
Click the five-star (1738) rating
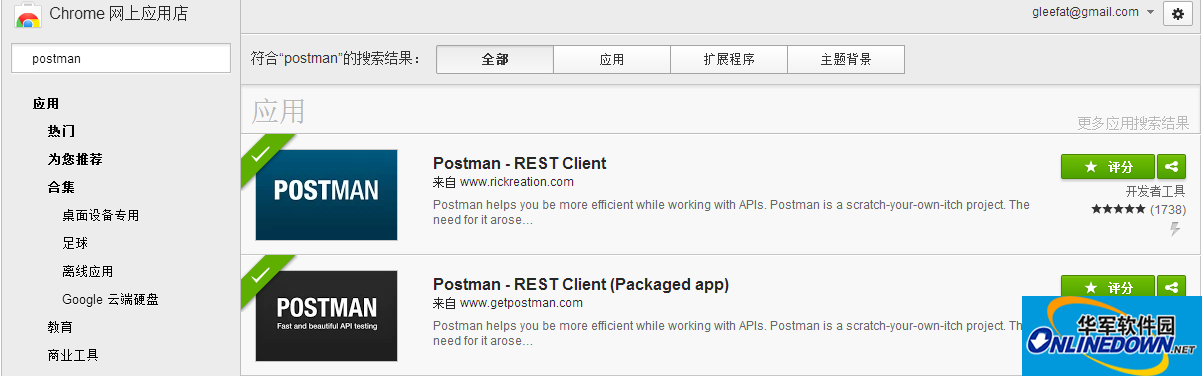point(1138,210)
